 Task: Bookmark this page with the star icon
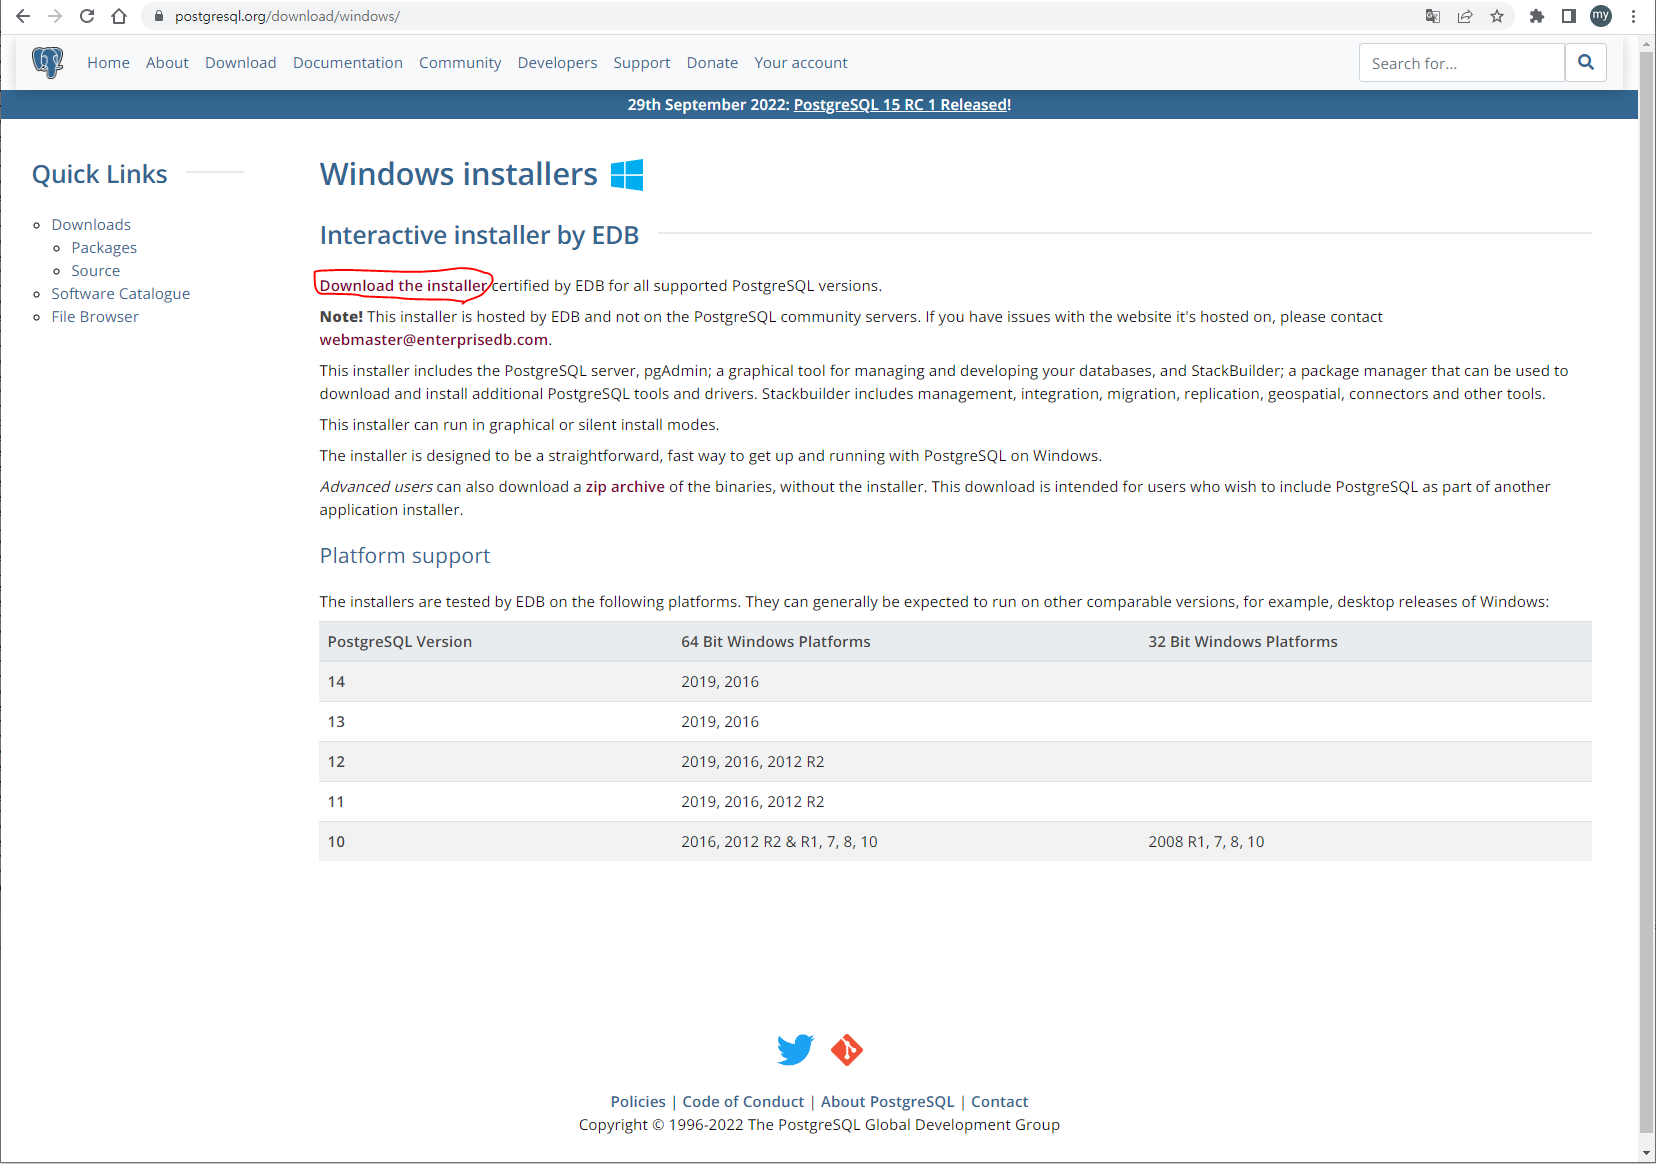[x=1497, y=16]
